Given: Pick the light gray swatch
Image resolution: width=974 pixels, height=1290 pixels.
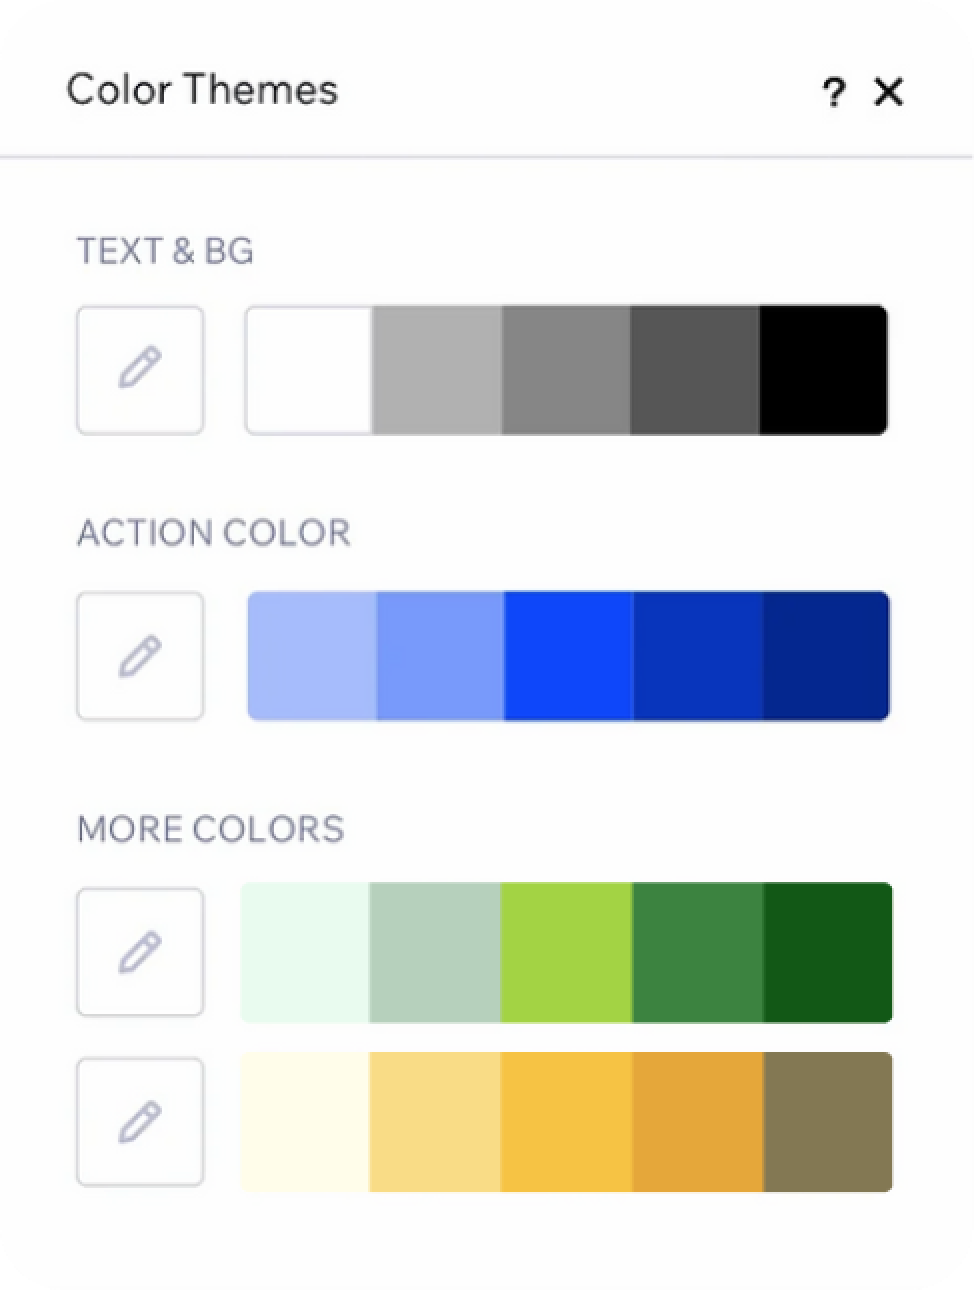Looking at the screenshot, I should [436, 369].
